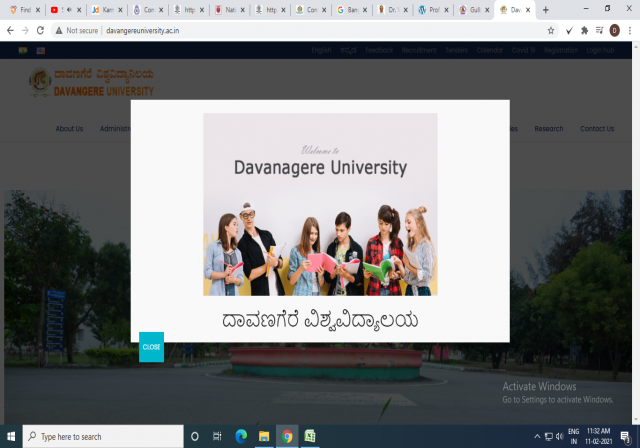Open the Chrome extensions puzzle icon
640x448 pixels.
[584, 31]
